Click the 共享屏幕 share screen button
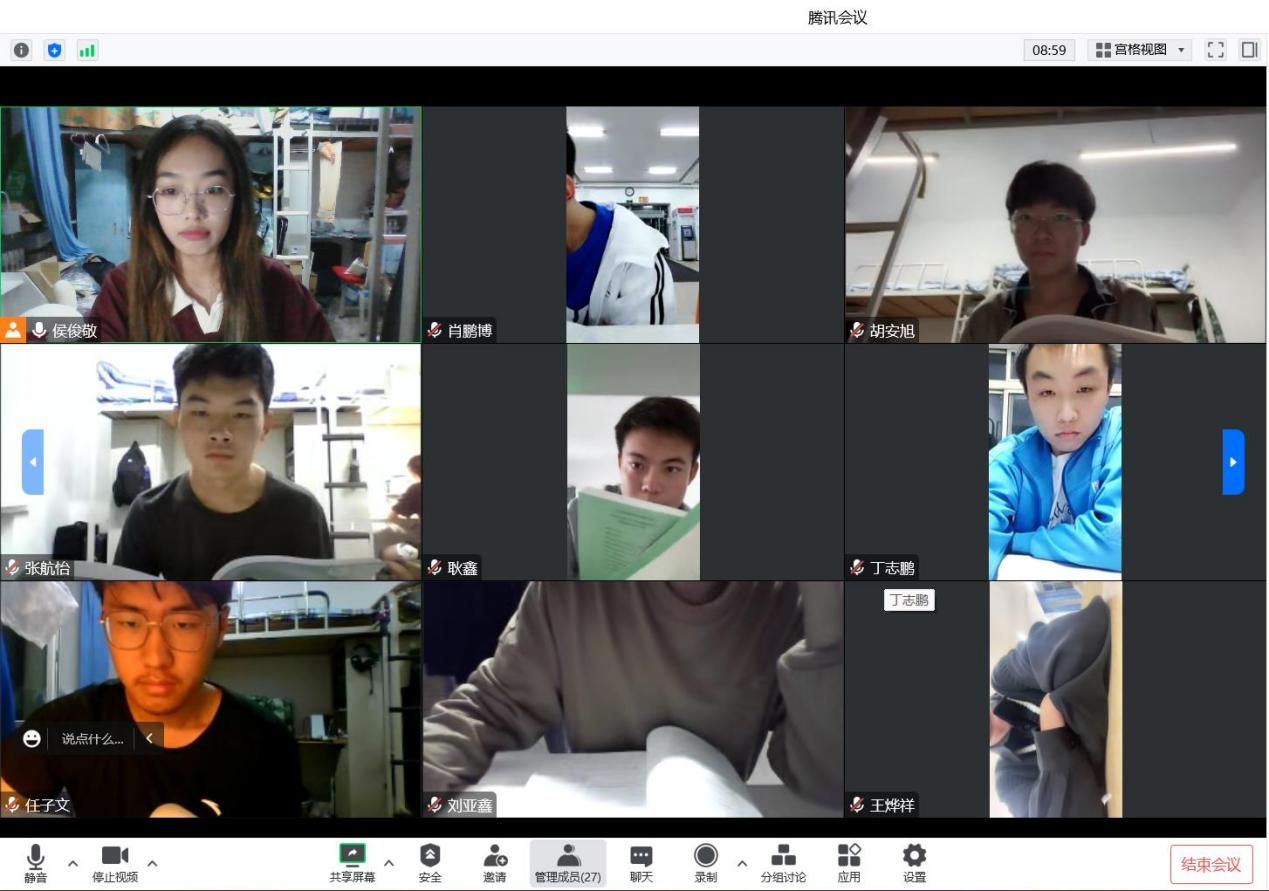The height and width of the screenshot is (891, 1269). point(352,863)
